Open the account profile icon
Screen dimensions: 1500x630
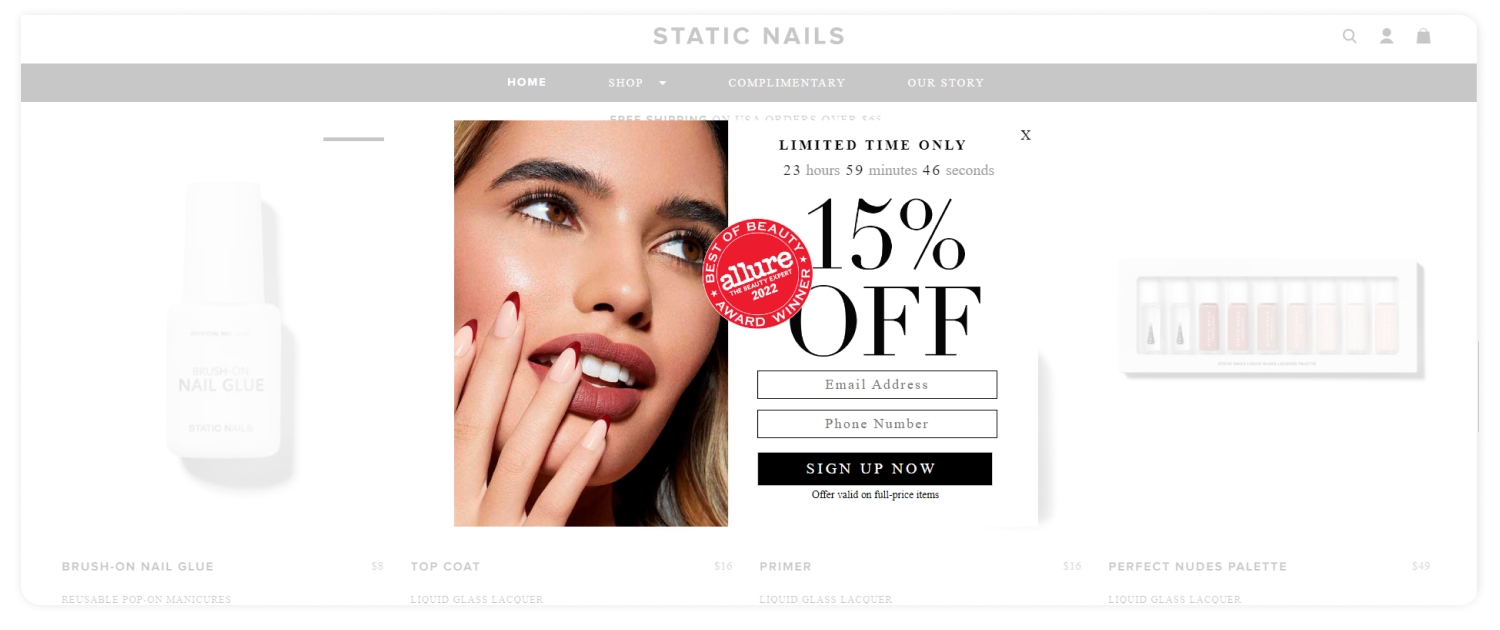(x=1386, y=36)
